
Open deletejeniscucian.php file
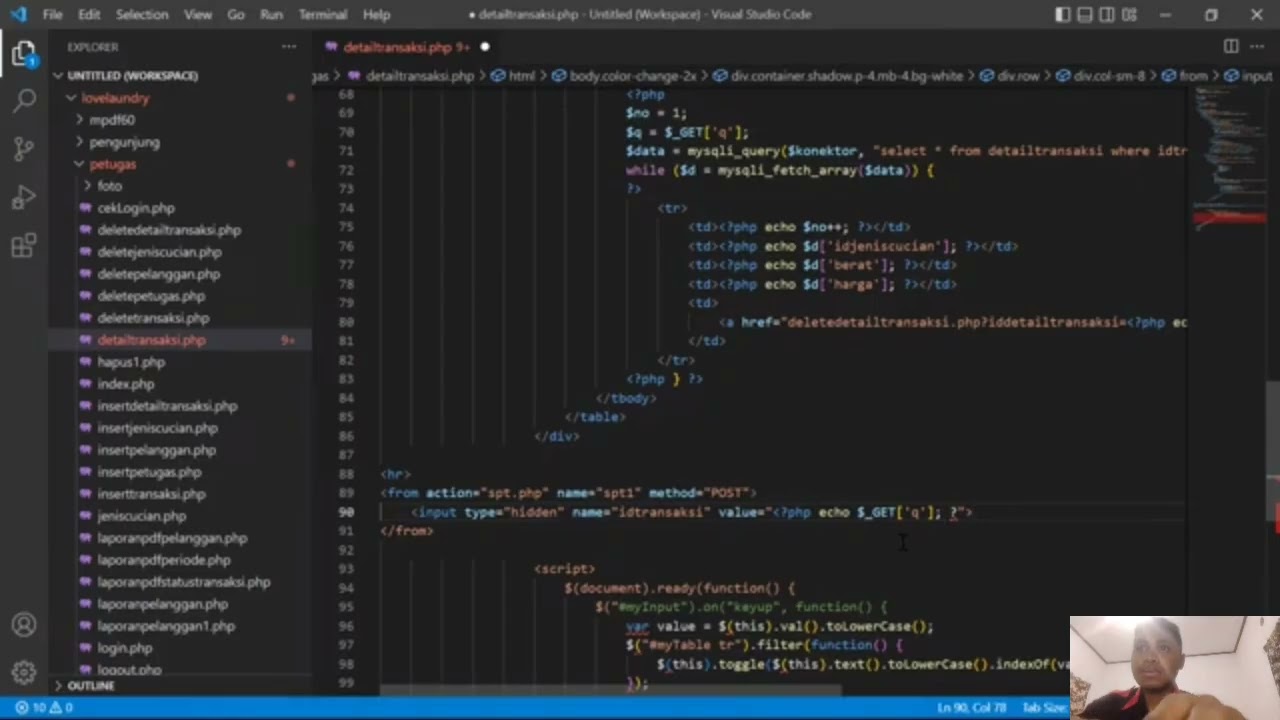coord(159,252)
